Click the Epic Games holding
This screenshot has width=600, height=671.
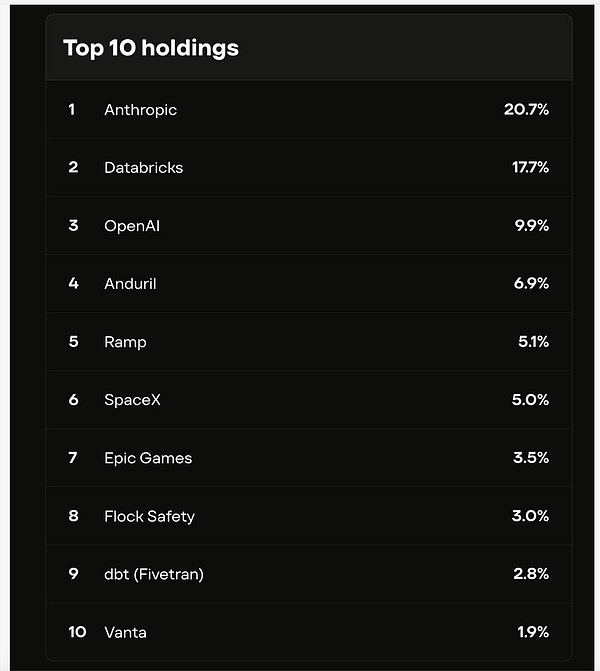coord(148,458)
